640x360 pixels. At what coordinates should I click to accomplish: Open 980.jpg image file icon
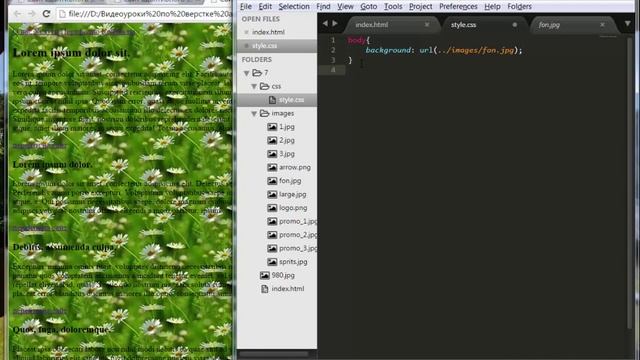click(264, 275)
